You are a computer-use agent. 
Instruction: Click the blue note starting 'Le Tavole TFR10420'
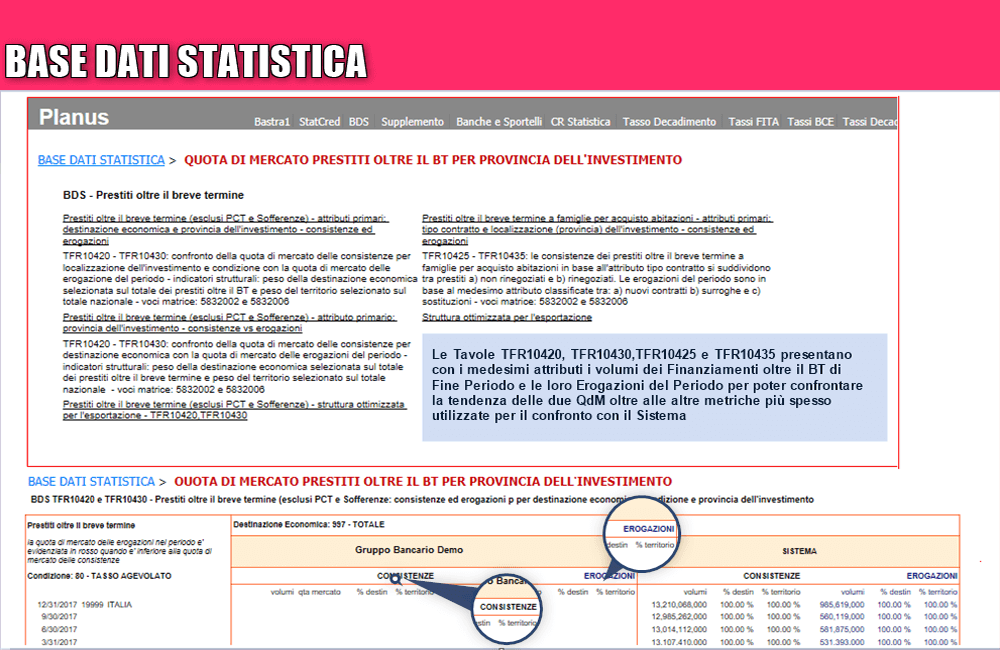(654, 387)
